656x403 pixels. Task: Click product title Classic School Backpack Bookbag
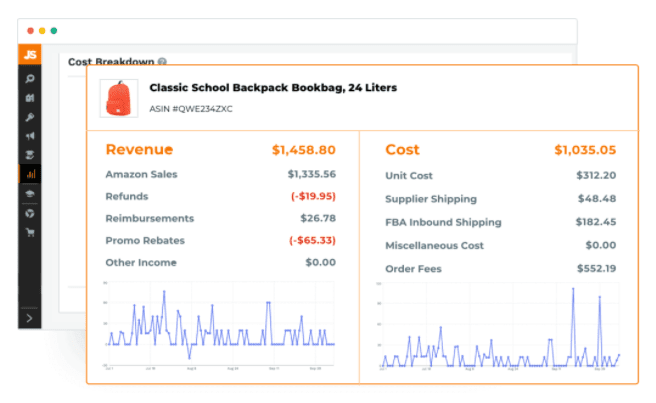(x=273, y=87)
